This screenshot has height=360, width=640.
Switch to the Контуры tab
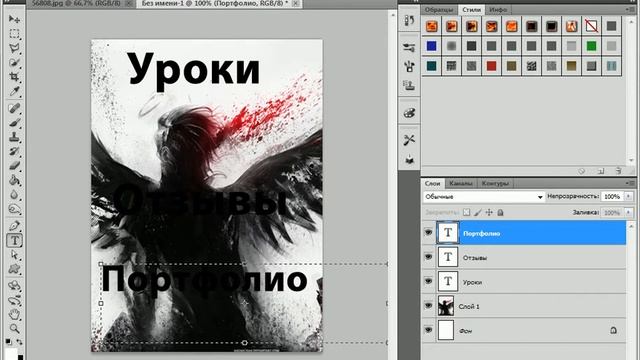(x=495, y=183)
